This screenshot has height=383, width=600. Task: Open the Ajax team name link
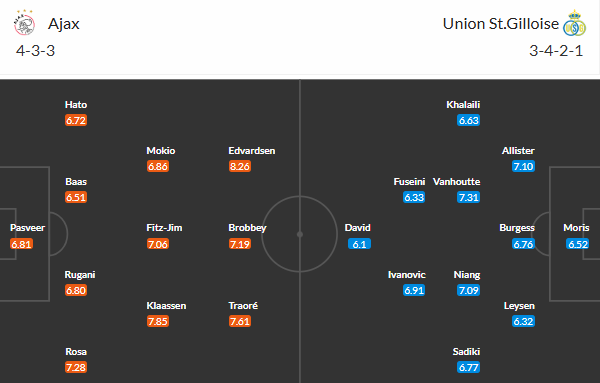[x=64, y=24]
